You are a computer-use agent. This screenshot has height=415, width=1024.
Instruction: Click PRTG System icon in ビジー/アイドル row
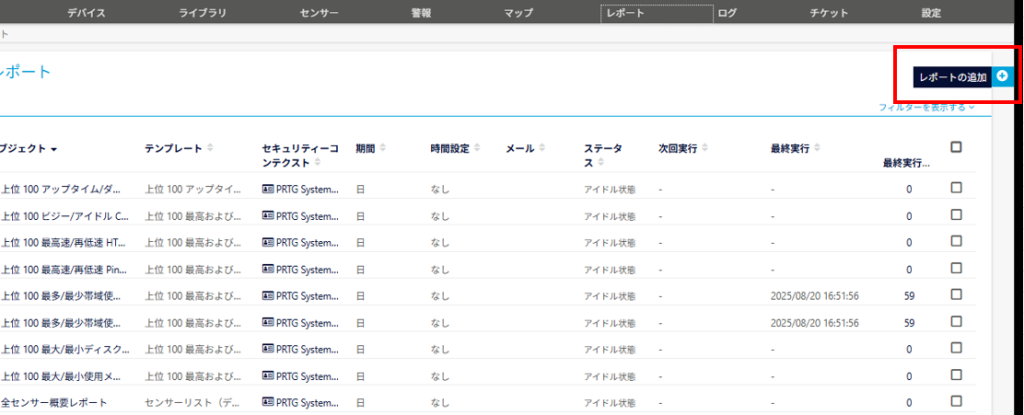click(268, 215)
